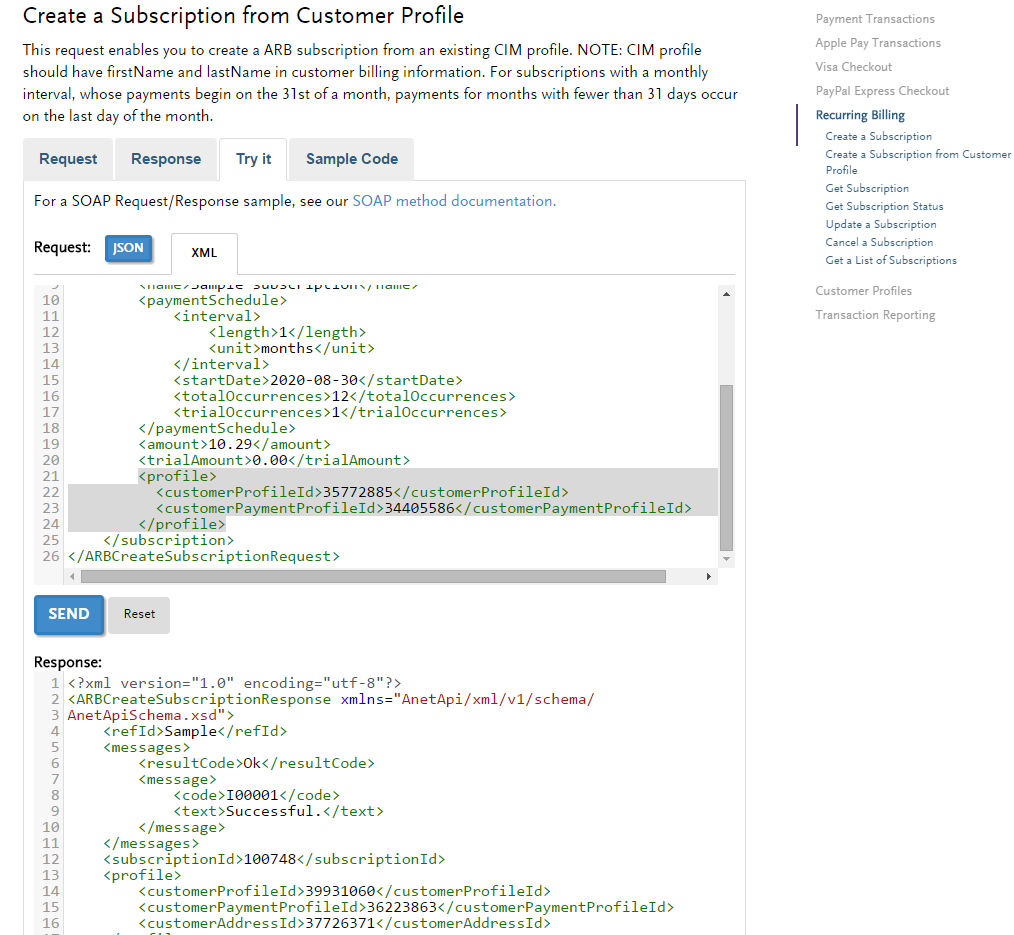Screen dimensions: 1014x935
Task: Click the horizontal scroll right arrow
Action: 709,577
